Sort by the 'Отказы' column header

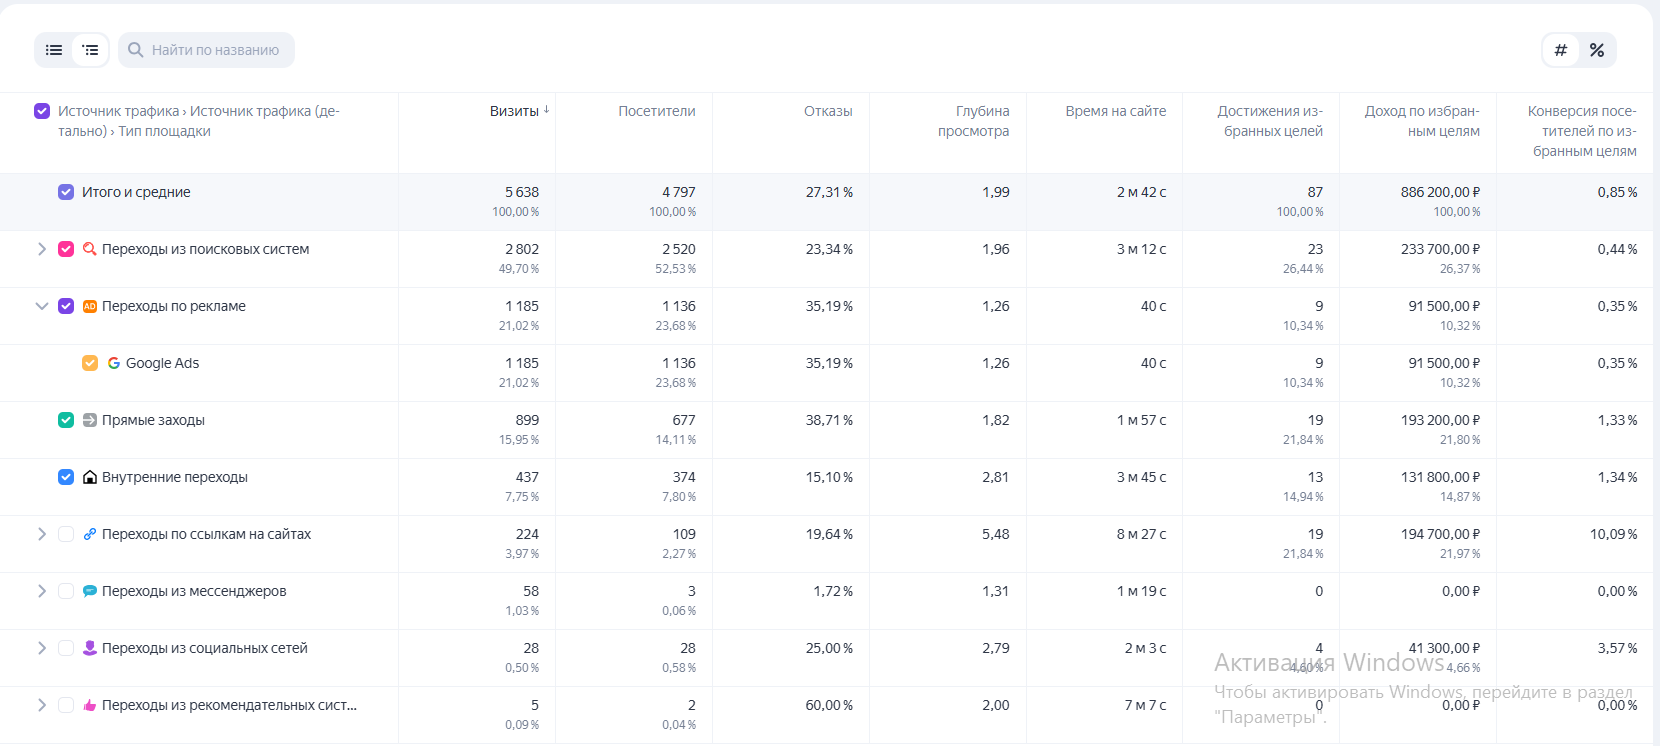click(828, 111)
